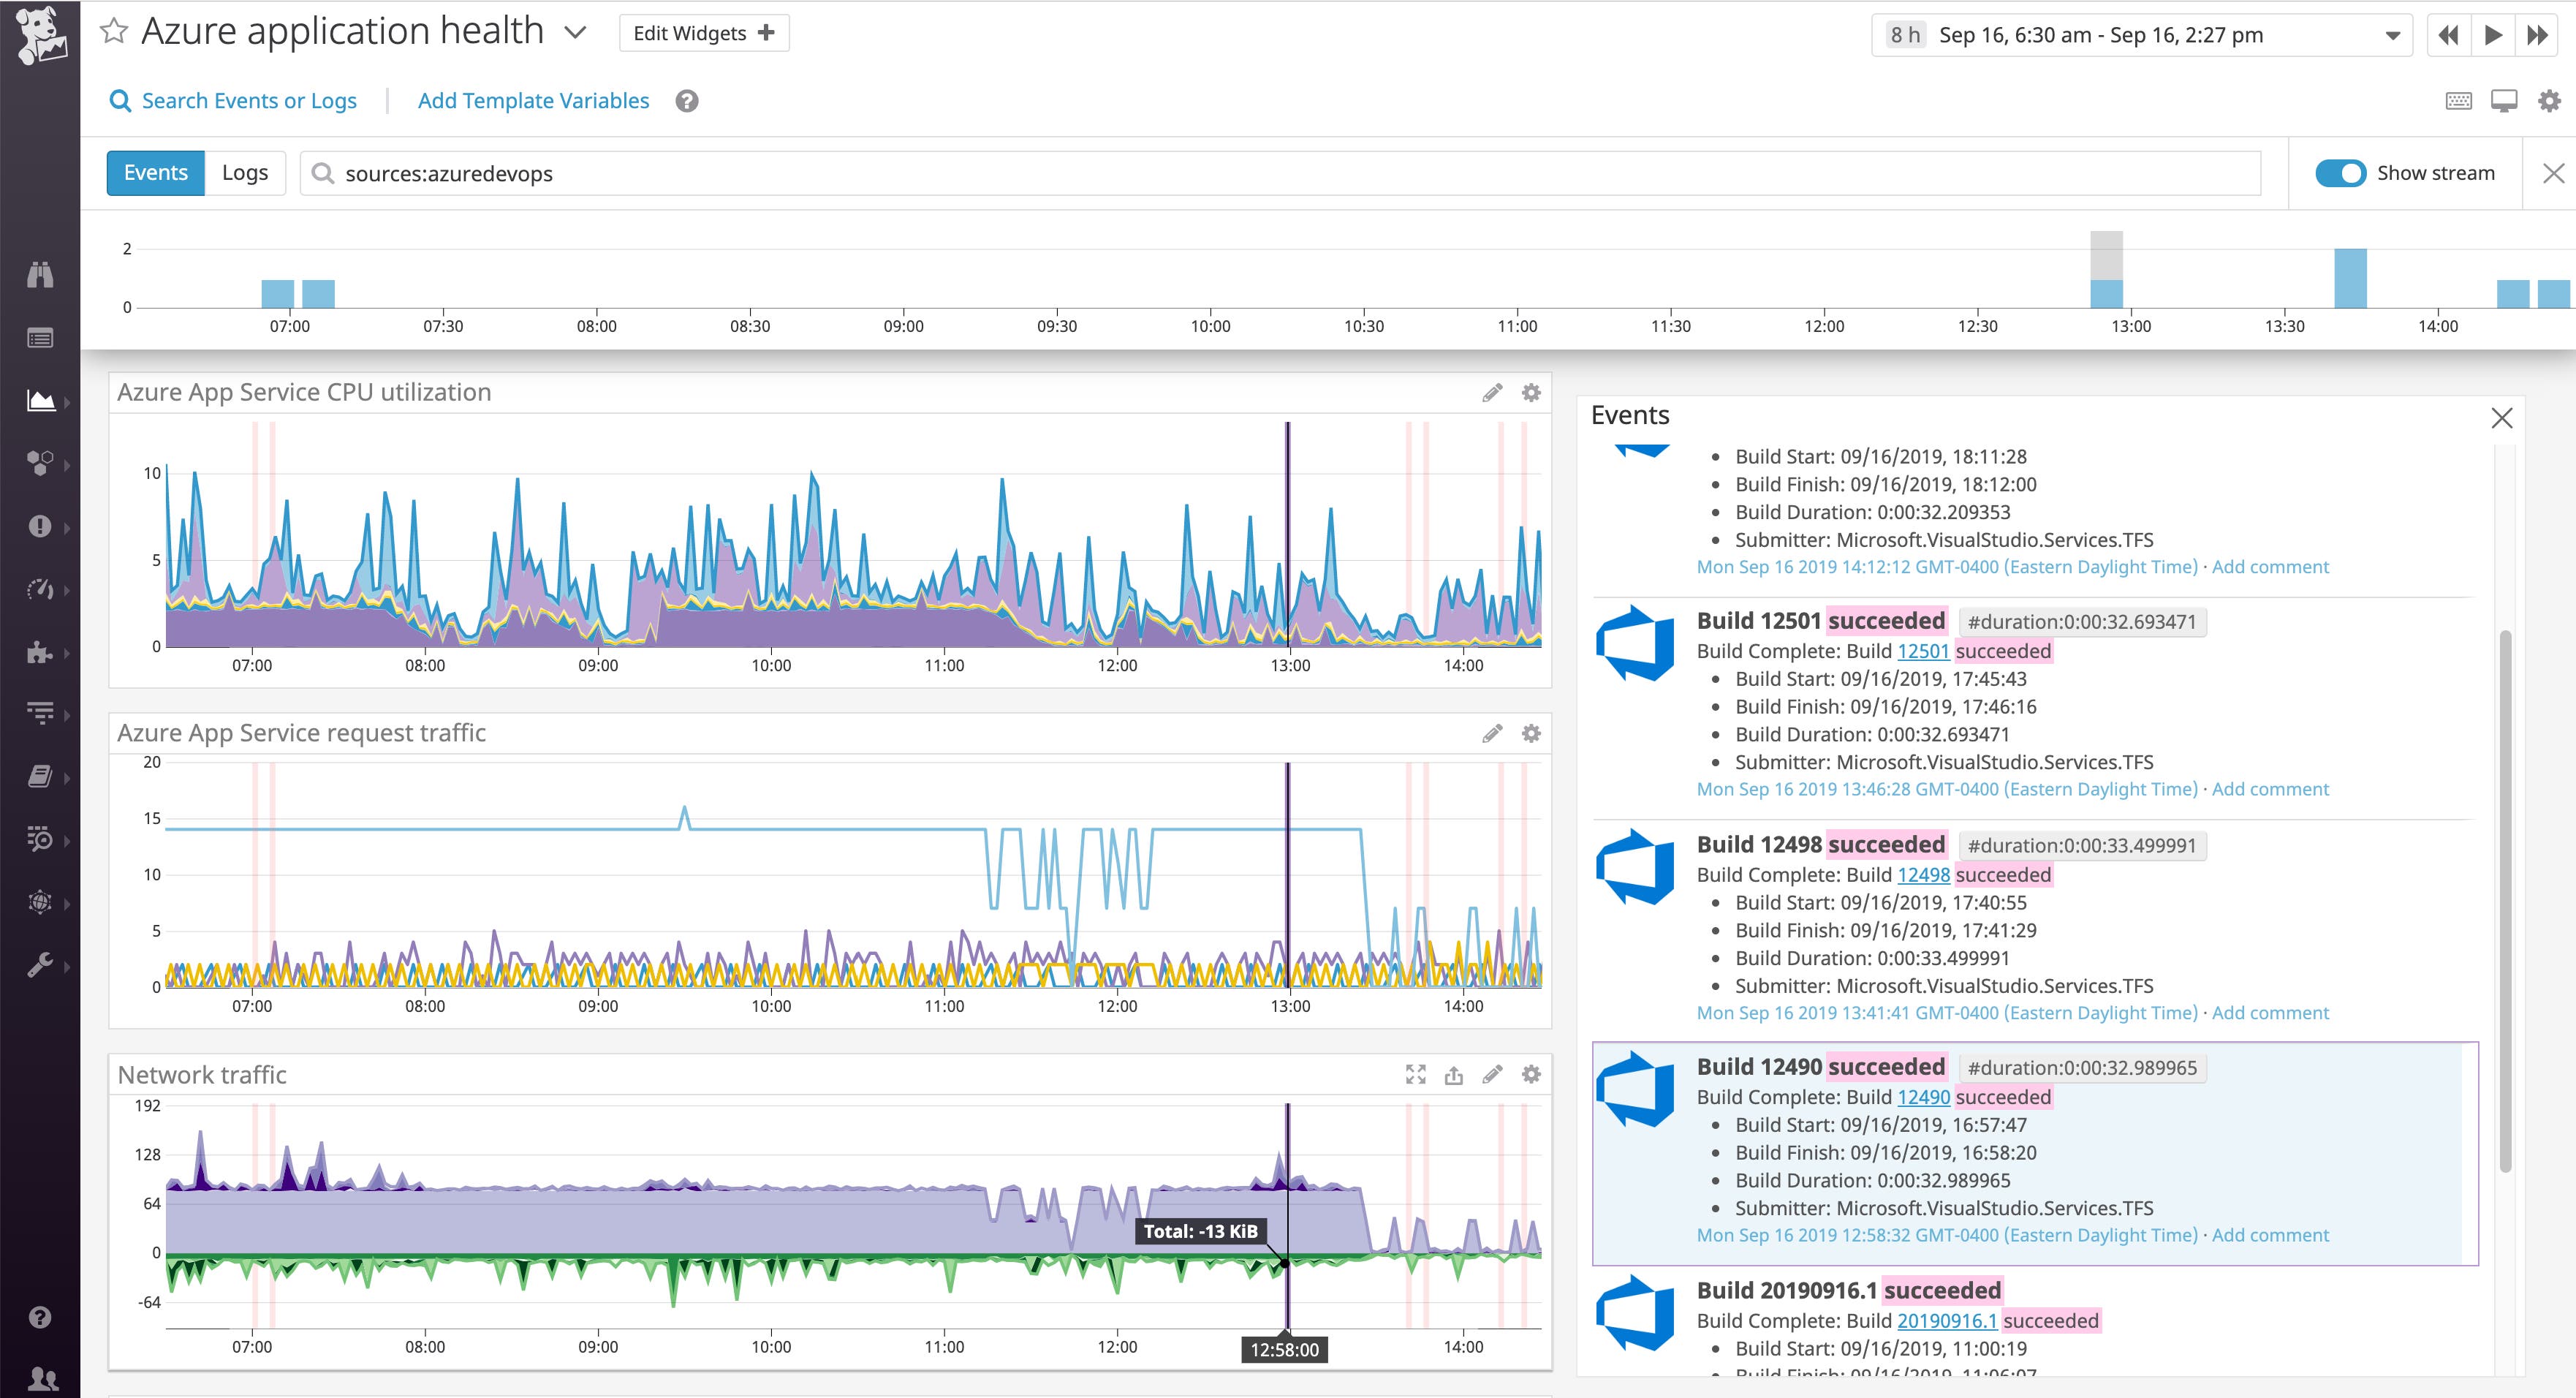Open the Events feed from the sidebar
The image size is (2576, 1398).
pyautogui.click(x=40, y=337)
